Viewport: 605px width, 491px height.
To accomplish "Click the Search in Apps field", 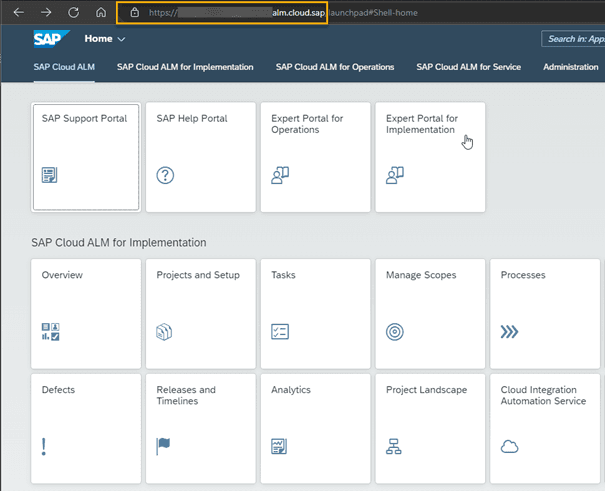I will point(573,39).
